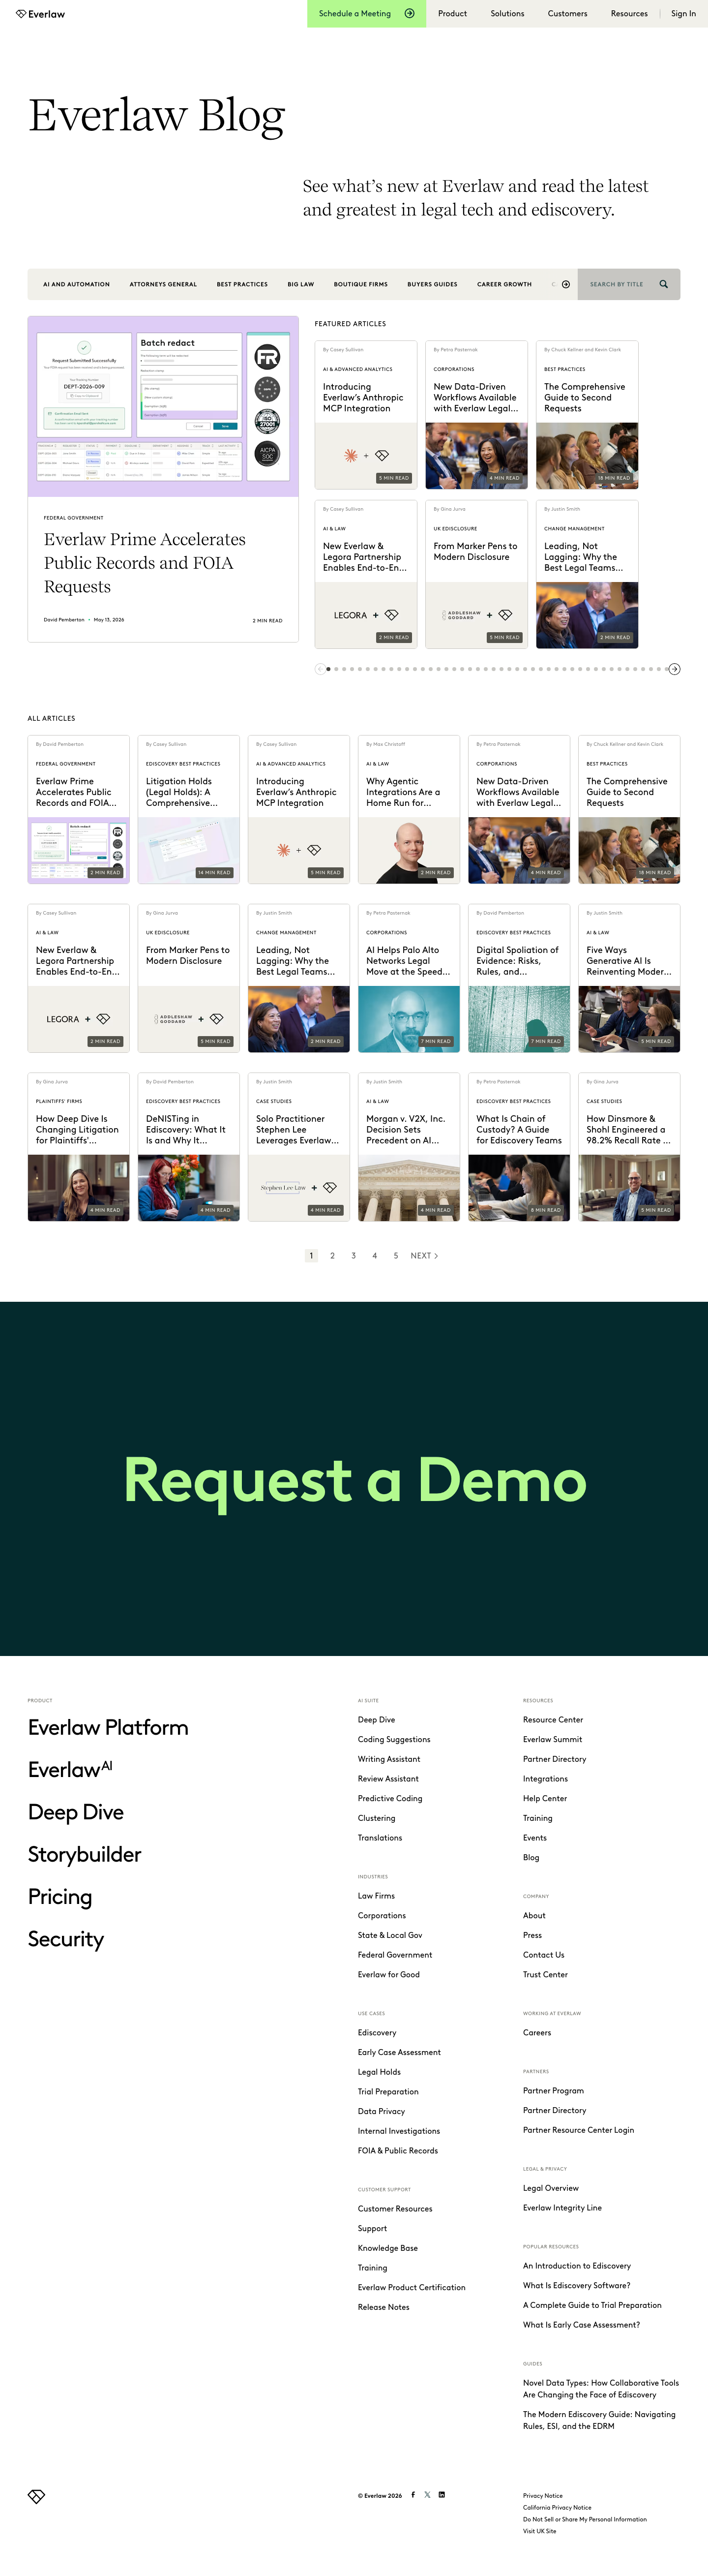Open Storybuilder in footer
This screenshot has height=2576, width=708.
tap(85, 1855)
